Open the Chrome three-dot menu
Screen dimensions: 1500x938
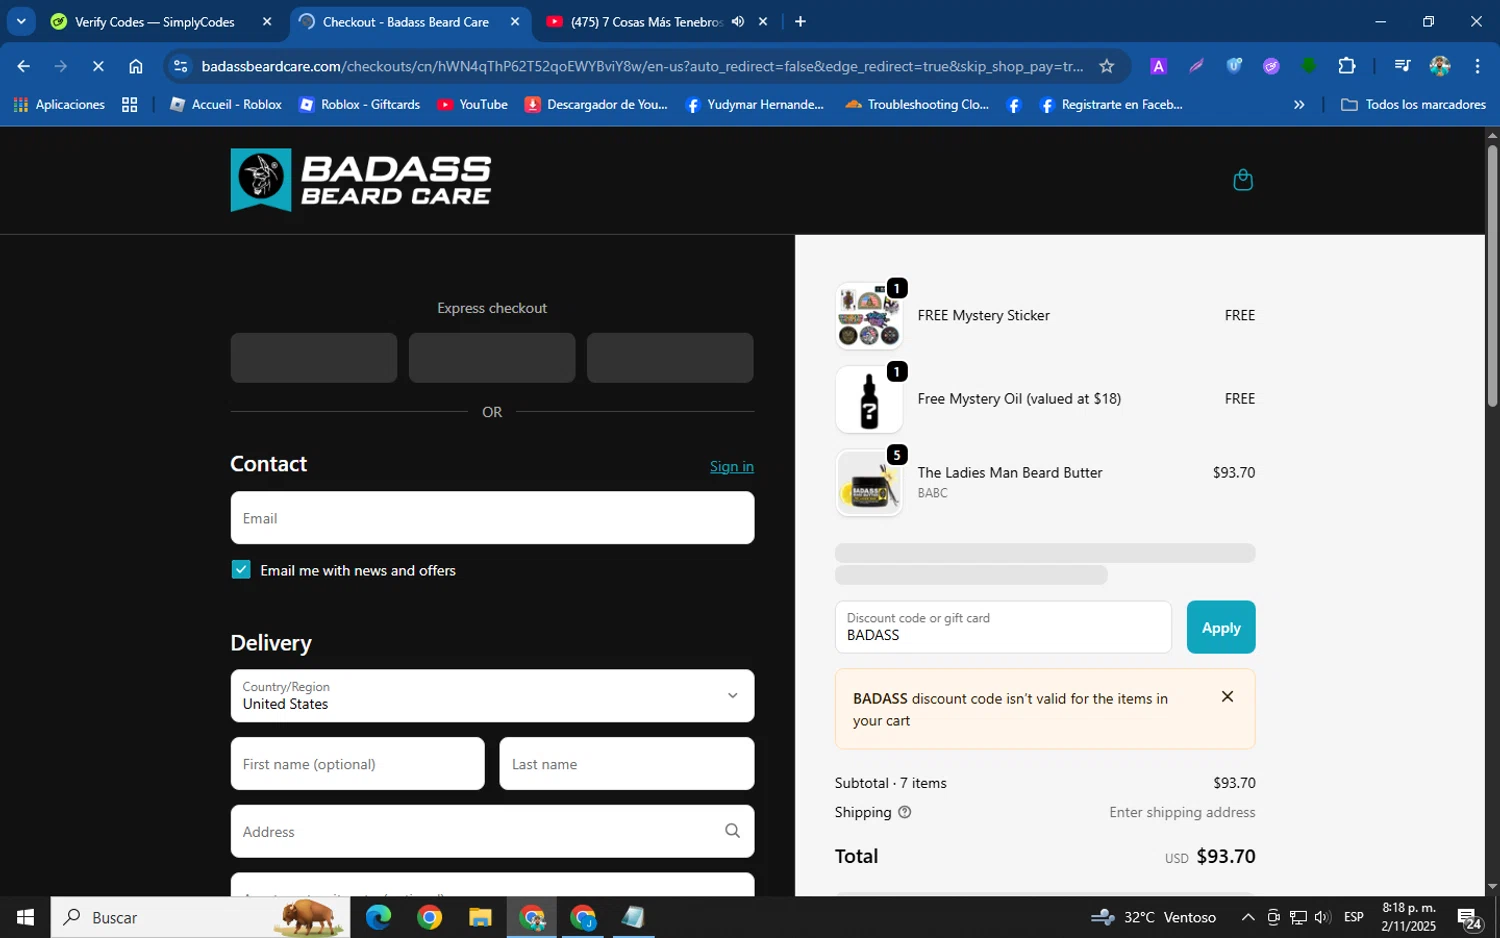tap(1477, 66)
